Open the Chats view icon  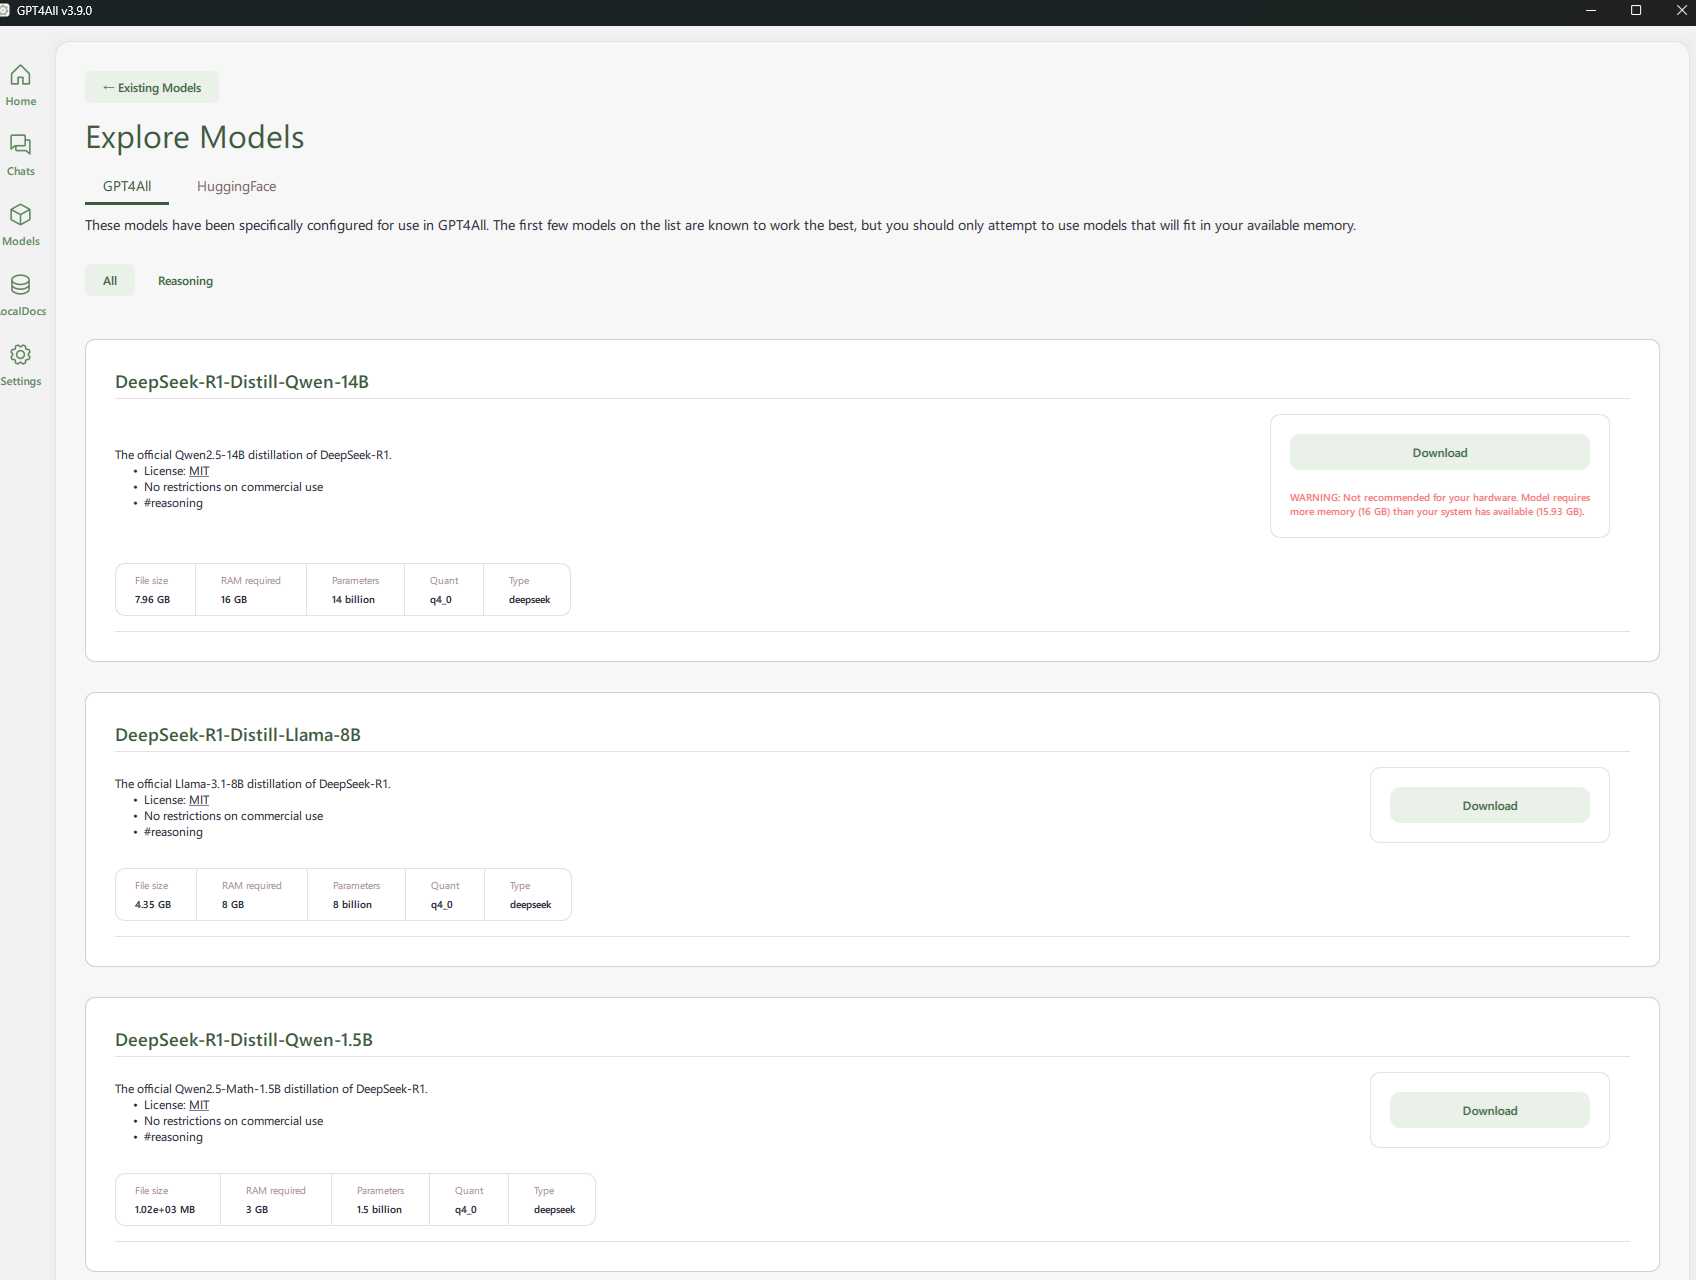20,145
